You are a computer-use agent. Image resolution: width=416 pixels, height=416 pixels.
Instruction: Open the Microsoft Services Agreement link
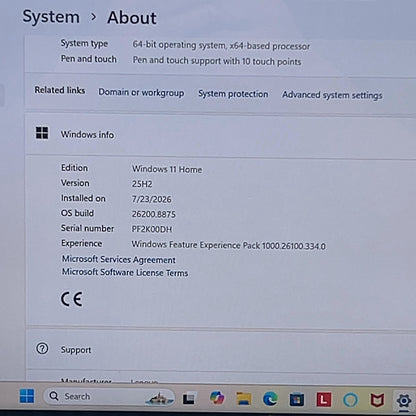[x=119, y=259]
